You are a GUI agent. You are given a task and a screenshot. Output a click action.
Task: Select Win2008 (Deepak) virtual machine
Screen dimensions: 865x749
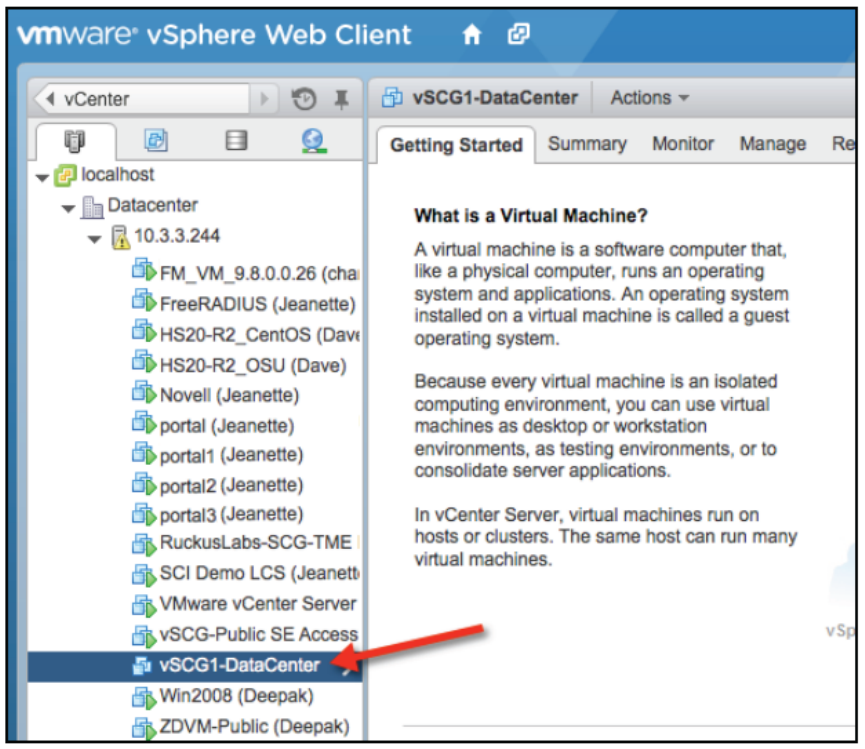237,696
